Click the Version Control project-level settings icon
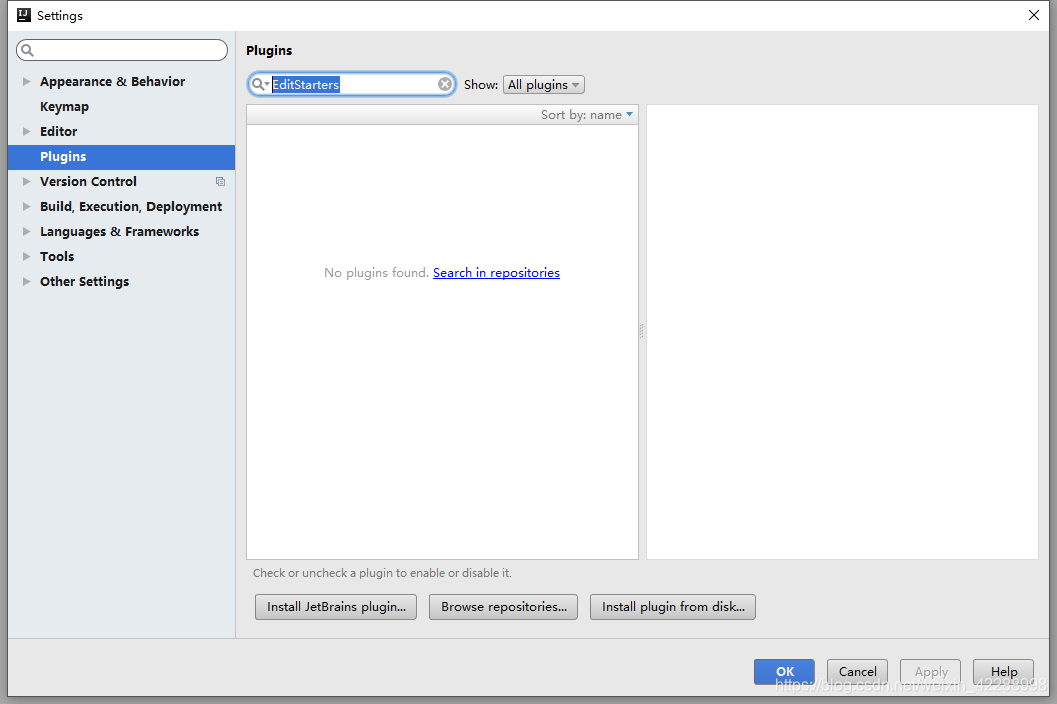This screenshot has height=704, width=1057. tap(220, 181)
